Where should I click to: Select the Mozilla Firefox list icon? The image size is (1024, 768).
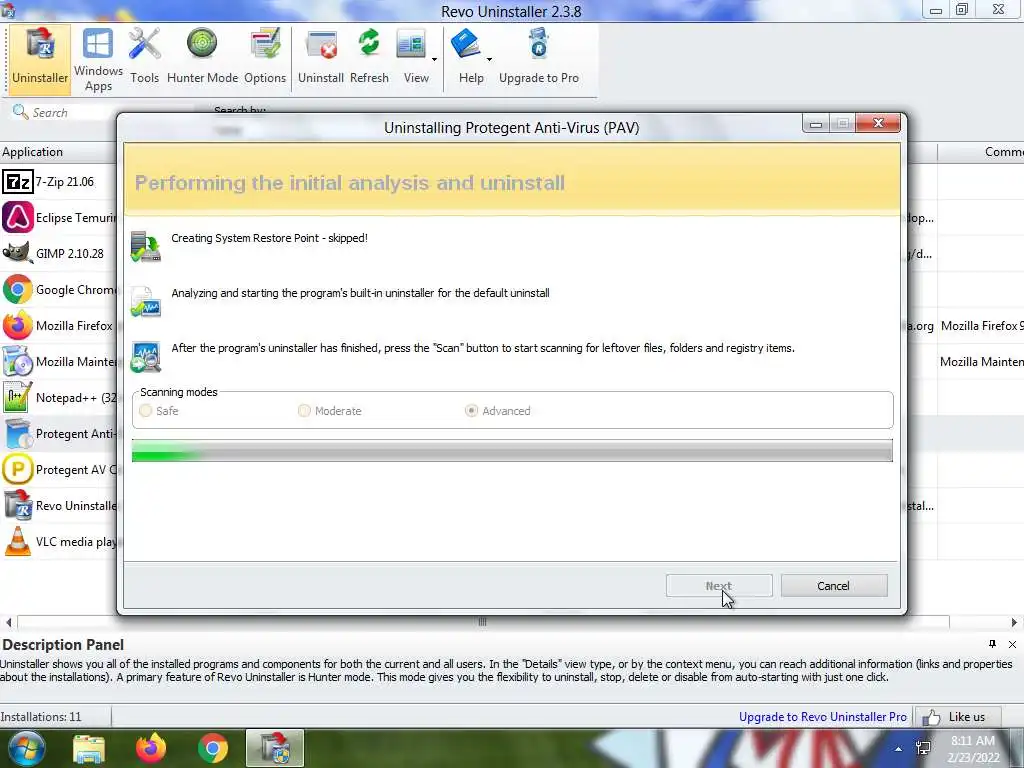pos(18,325)
